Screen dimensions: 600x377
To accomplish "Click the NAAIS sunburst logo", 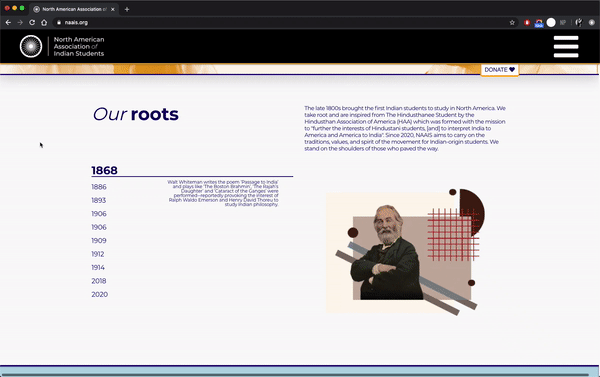I will pyautogui.click(x=31, y=46).
